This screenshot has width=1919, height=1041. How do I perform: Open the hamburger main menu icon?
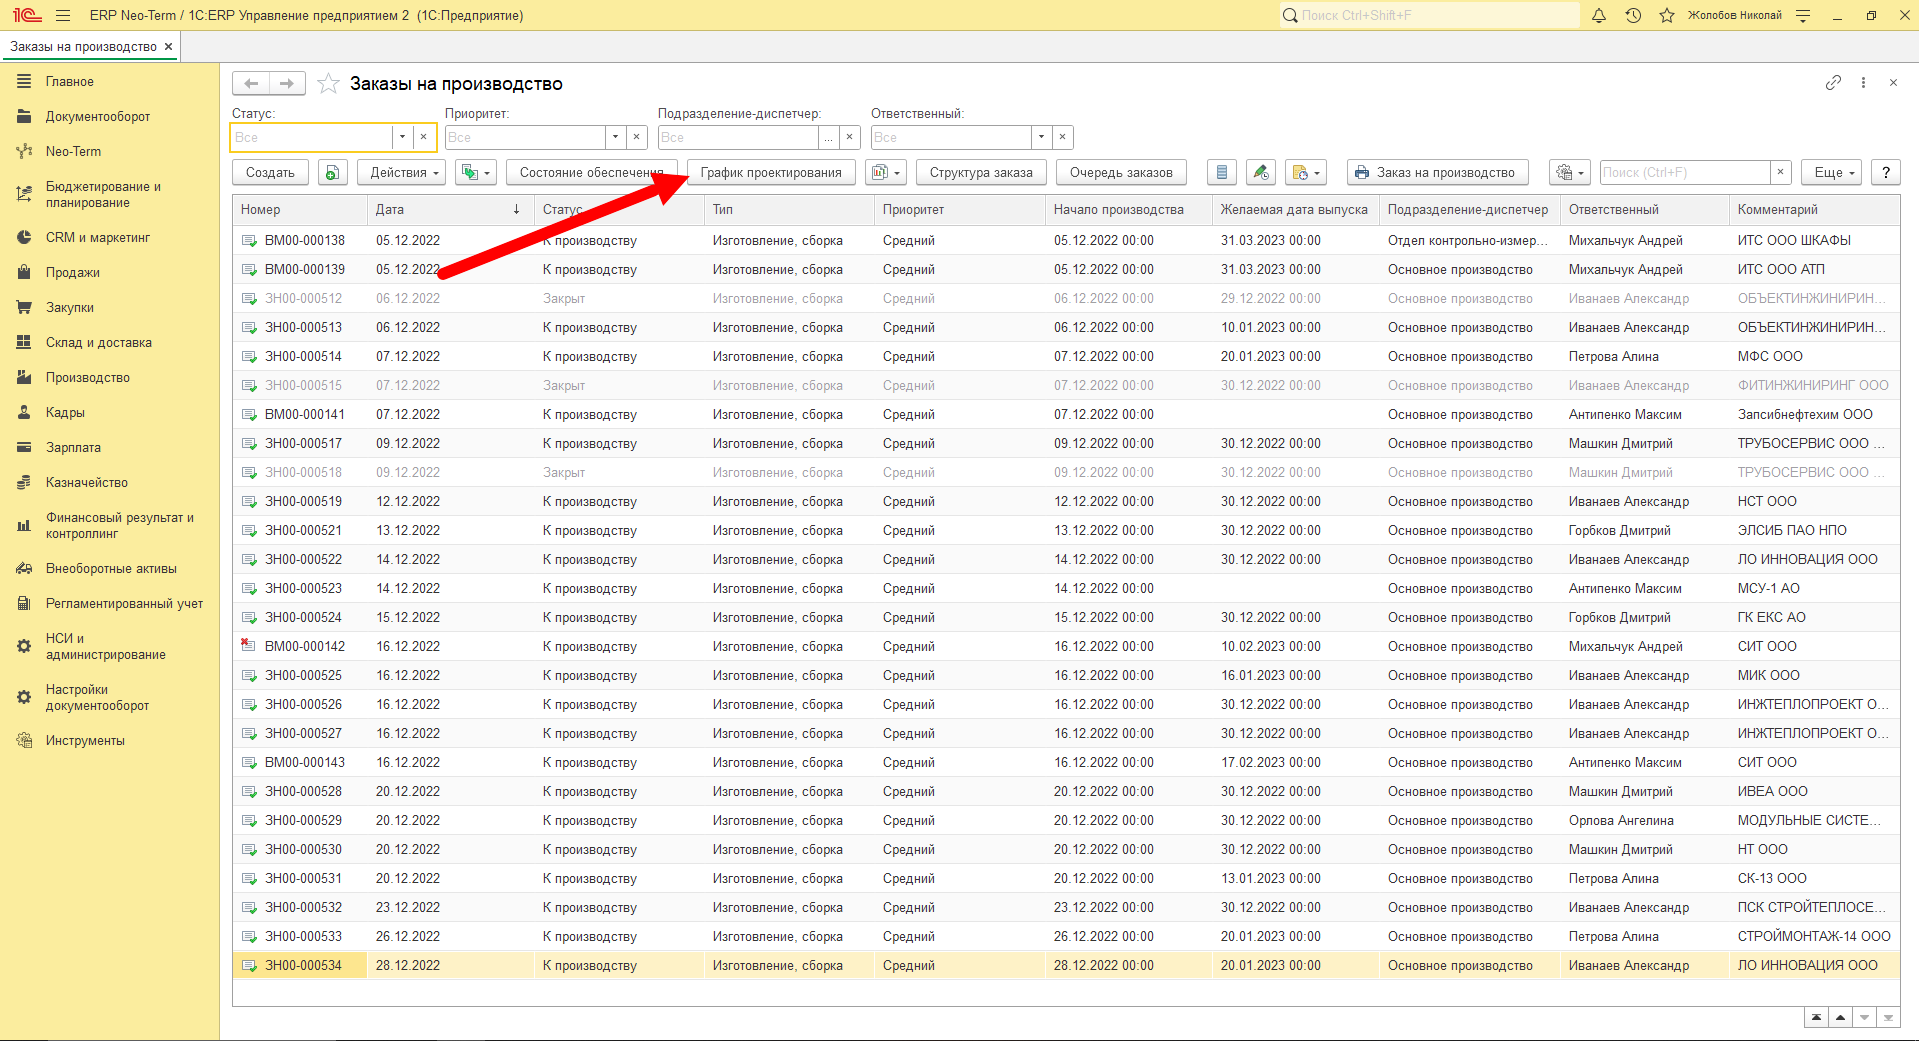pos(63,15)
